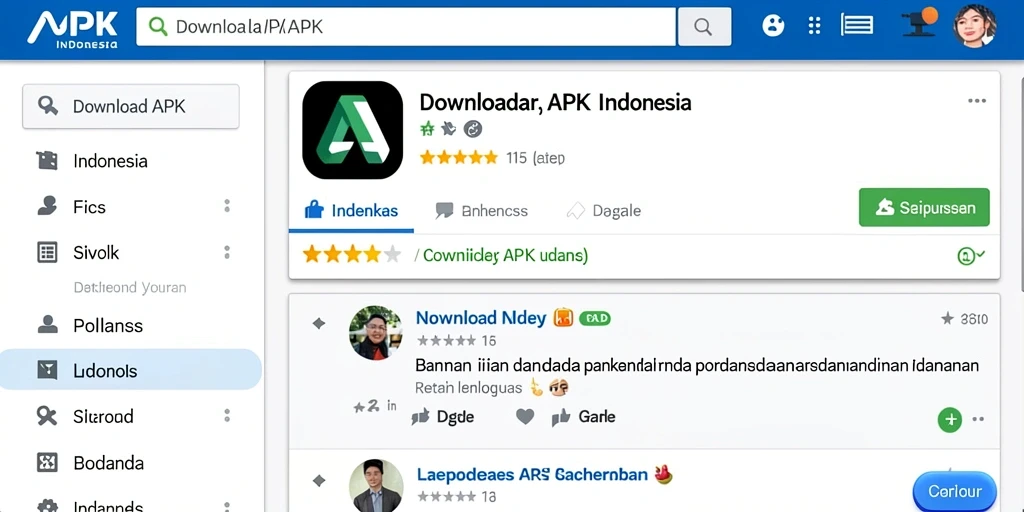Click the thumbs-up Dgde button
1024x512 pixels.
pyautogui.click(x=443, y=417)
